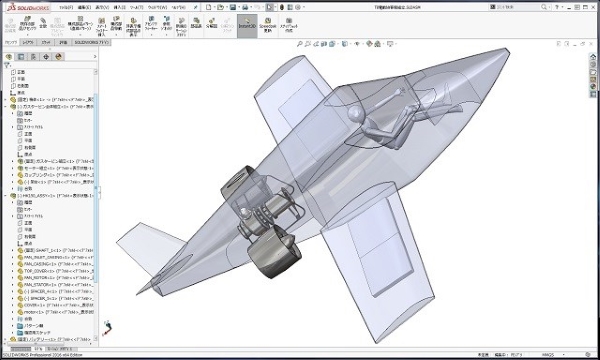Click the Speedpak update icon
This screenshot has height=360, width=600.
click(x=267, y=25)
